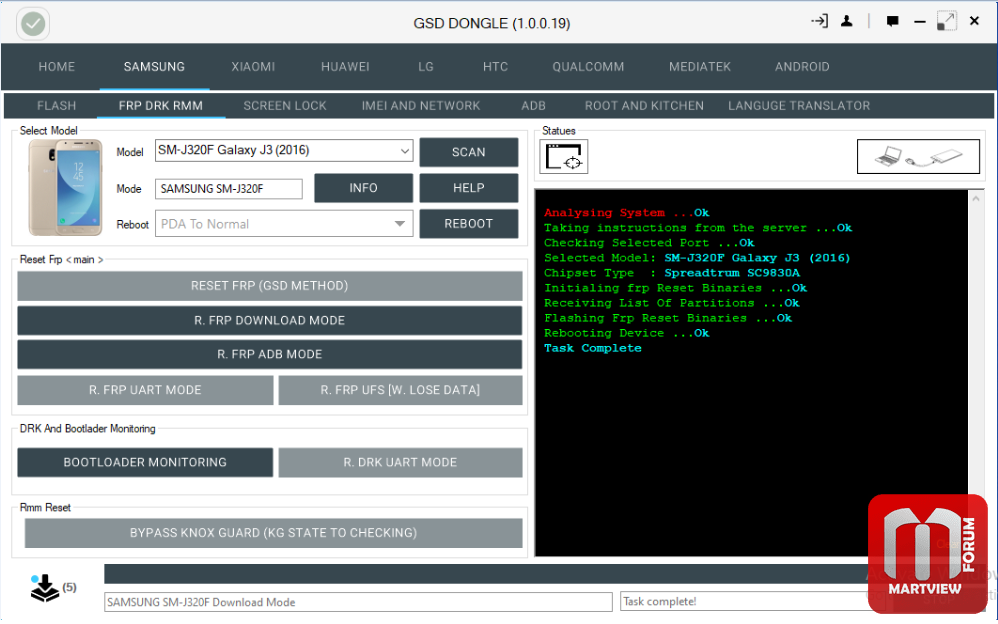This screenshot has height=624, width=998.
Task: Click the login arrow icon in title bar
Action: tap(819, 21)
